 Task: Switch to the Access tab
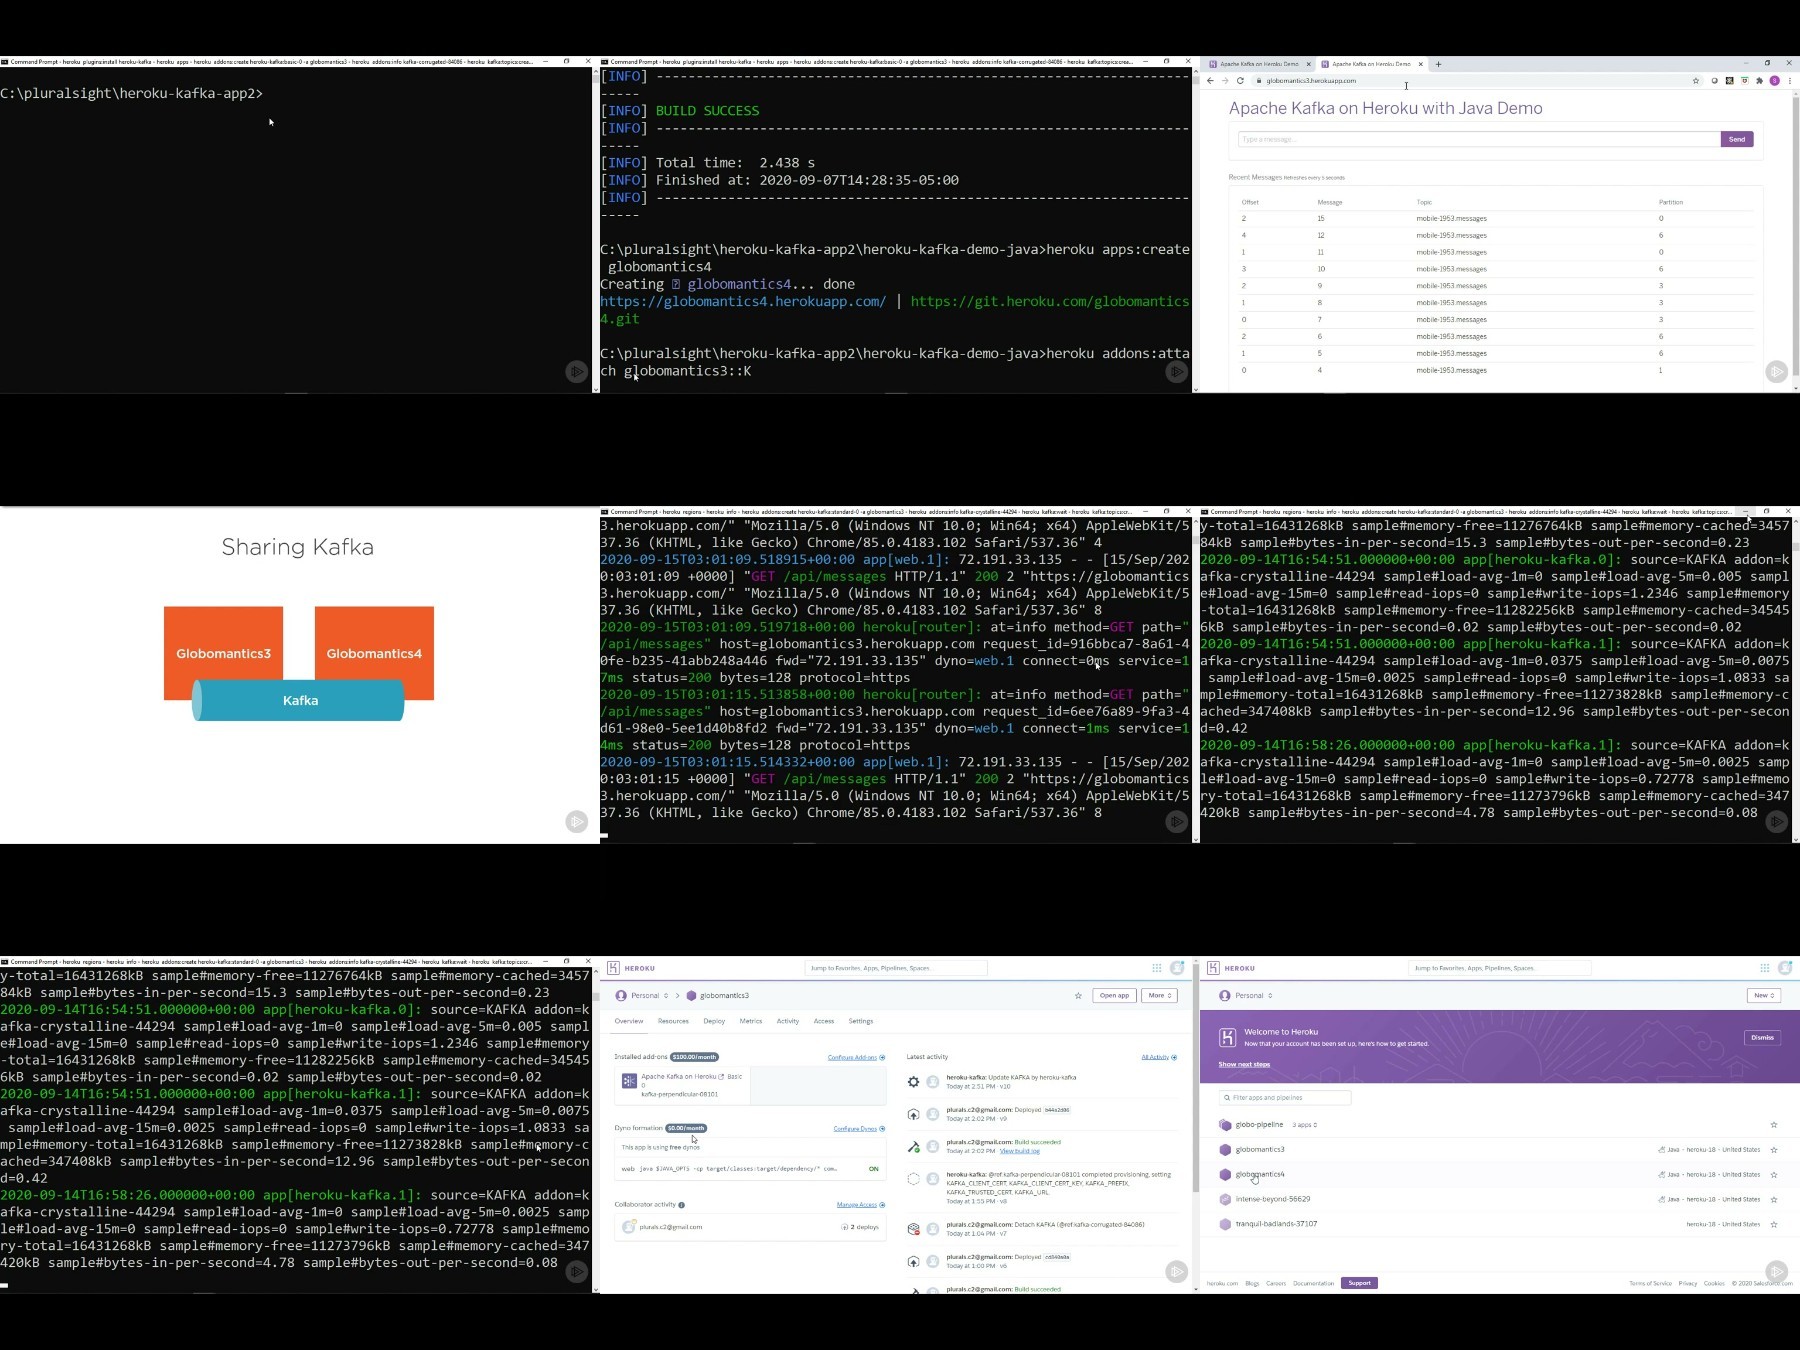click(824, 1021)
